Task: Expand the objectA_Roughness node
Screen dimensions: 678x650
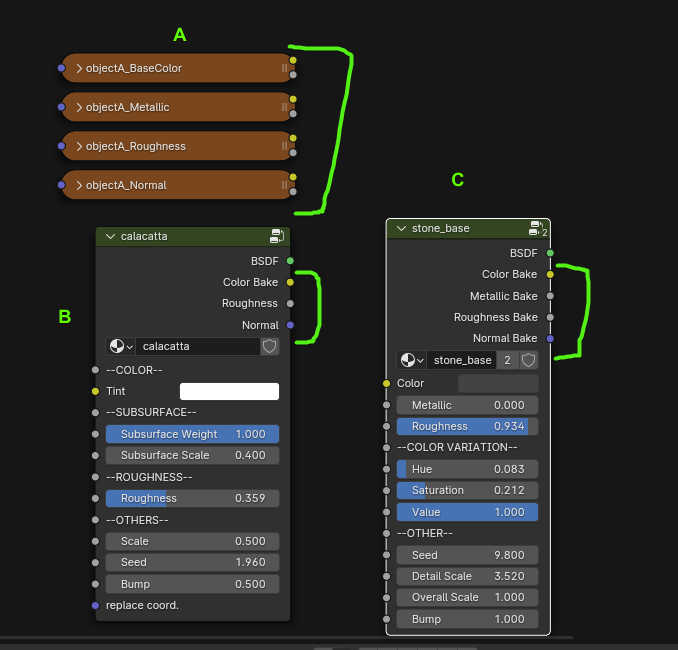Action: (79, 146)
